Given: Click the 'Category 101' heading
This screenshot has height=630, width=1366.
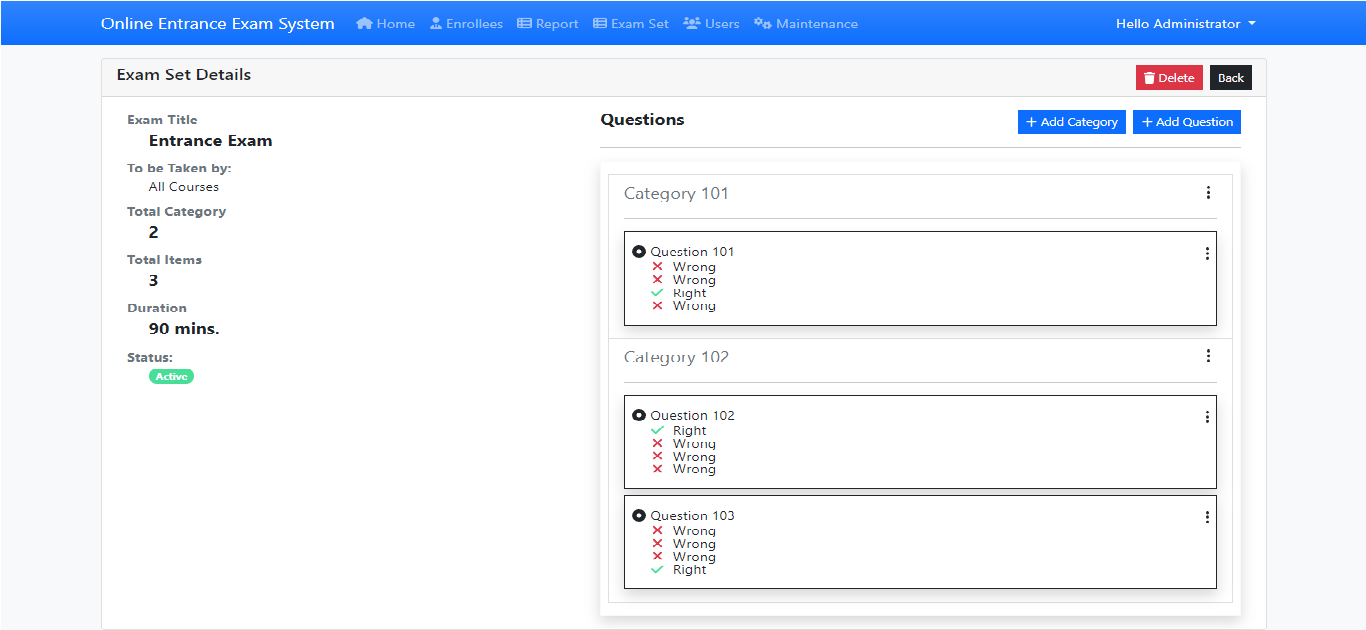Looking at the screenshot, I should pos(676,194).
